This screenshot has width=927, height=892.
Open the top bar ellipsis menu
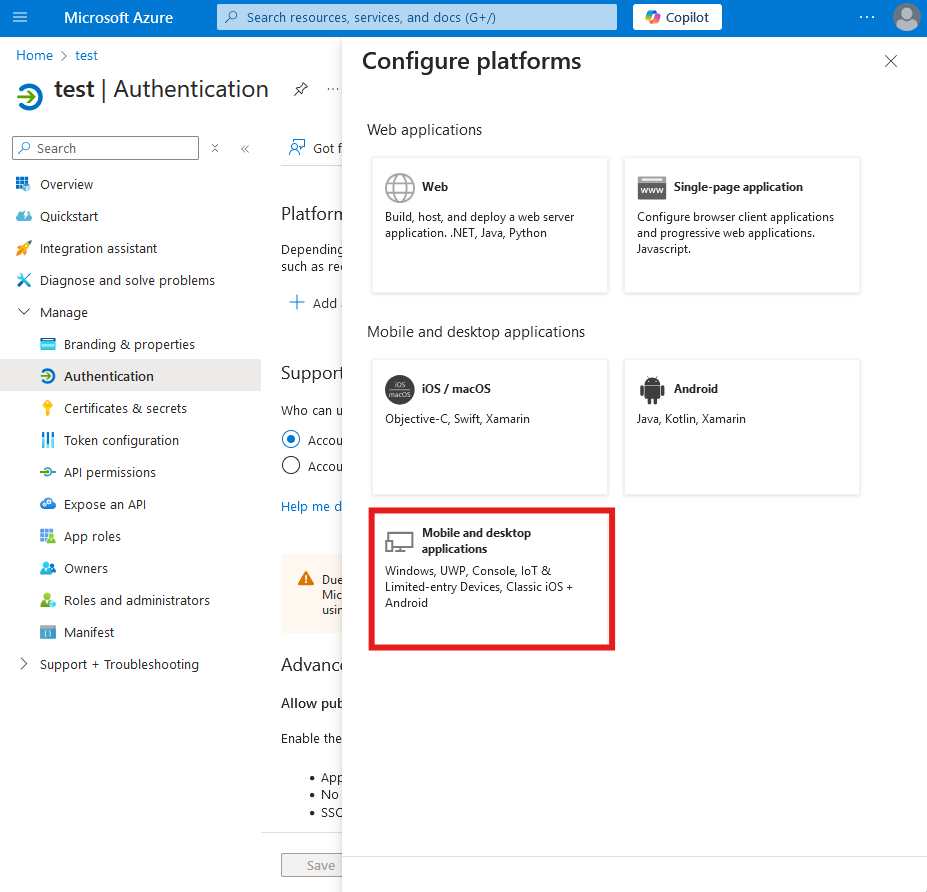pos(866,17)
